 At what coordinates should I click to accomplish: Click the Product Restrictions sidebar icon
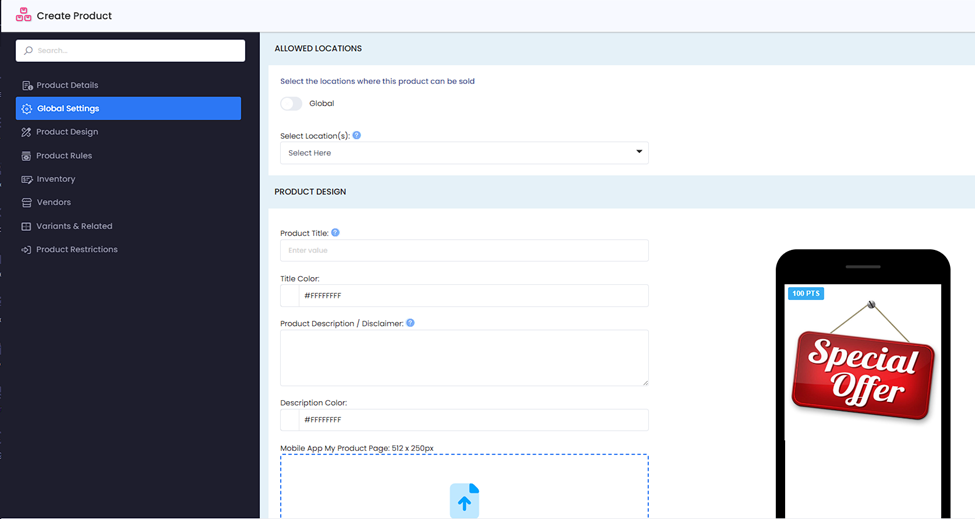26,250
